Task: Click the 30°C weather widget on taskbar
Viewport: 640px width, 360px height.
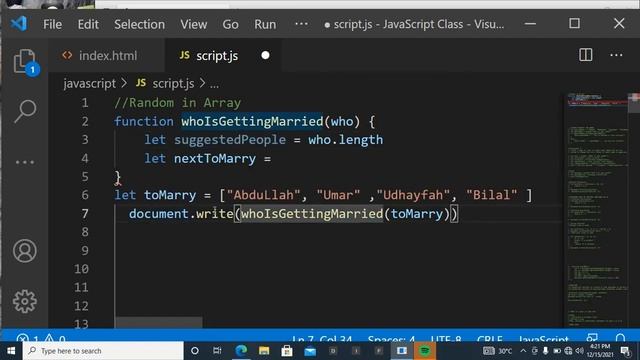Action: 498,351
